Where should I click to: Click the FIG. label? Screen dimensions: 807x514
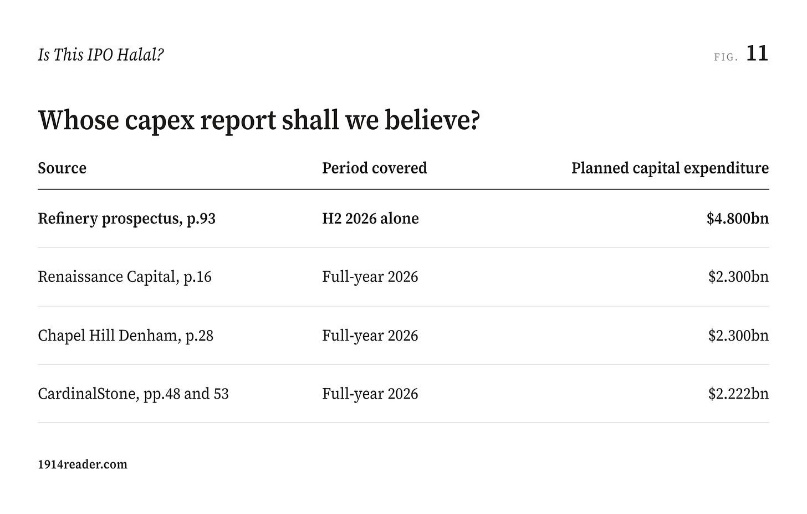[x=726, y=57]
